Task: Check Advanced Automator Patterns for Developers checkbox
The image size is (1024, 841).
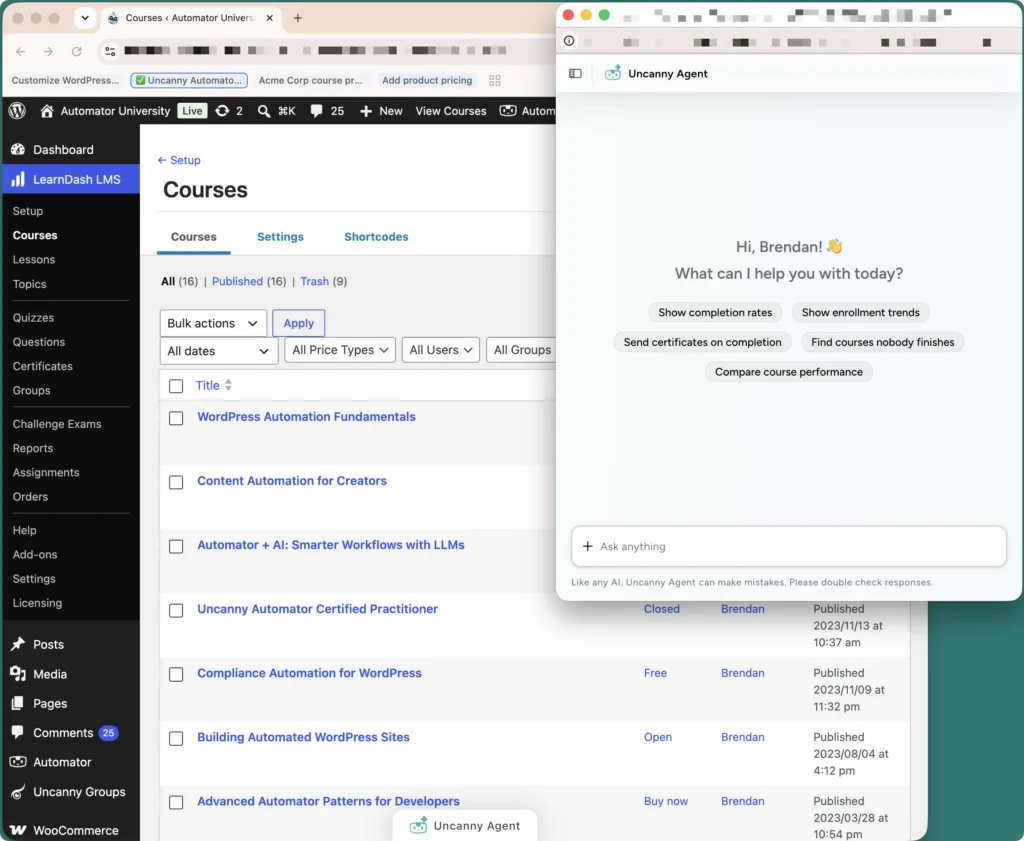Action: tap(176, 802)
